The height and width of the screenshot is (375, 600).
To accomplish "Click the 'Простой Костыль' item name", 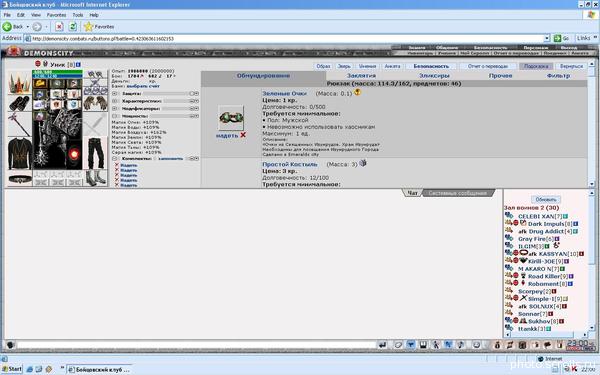I will (x=290, y=164).
